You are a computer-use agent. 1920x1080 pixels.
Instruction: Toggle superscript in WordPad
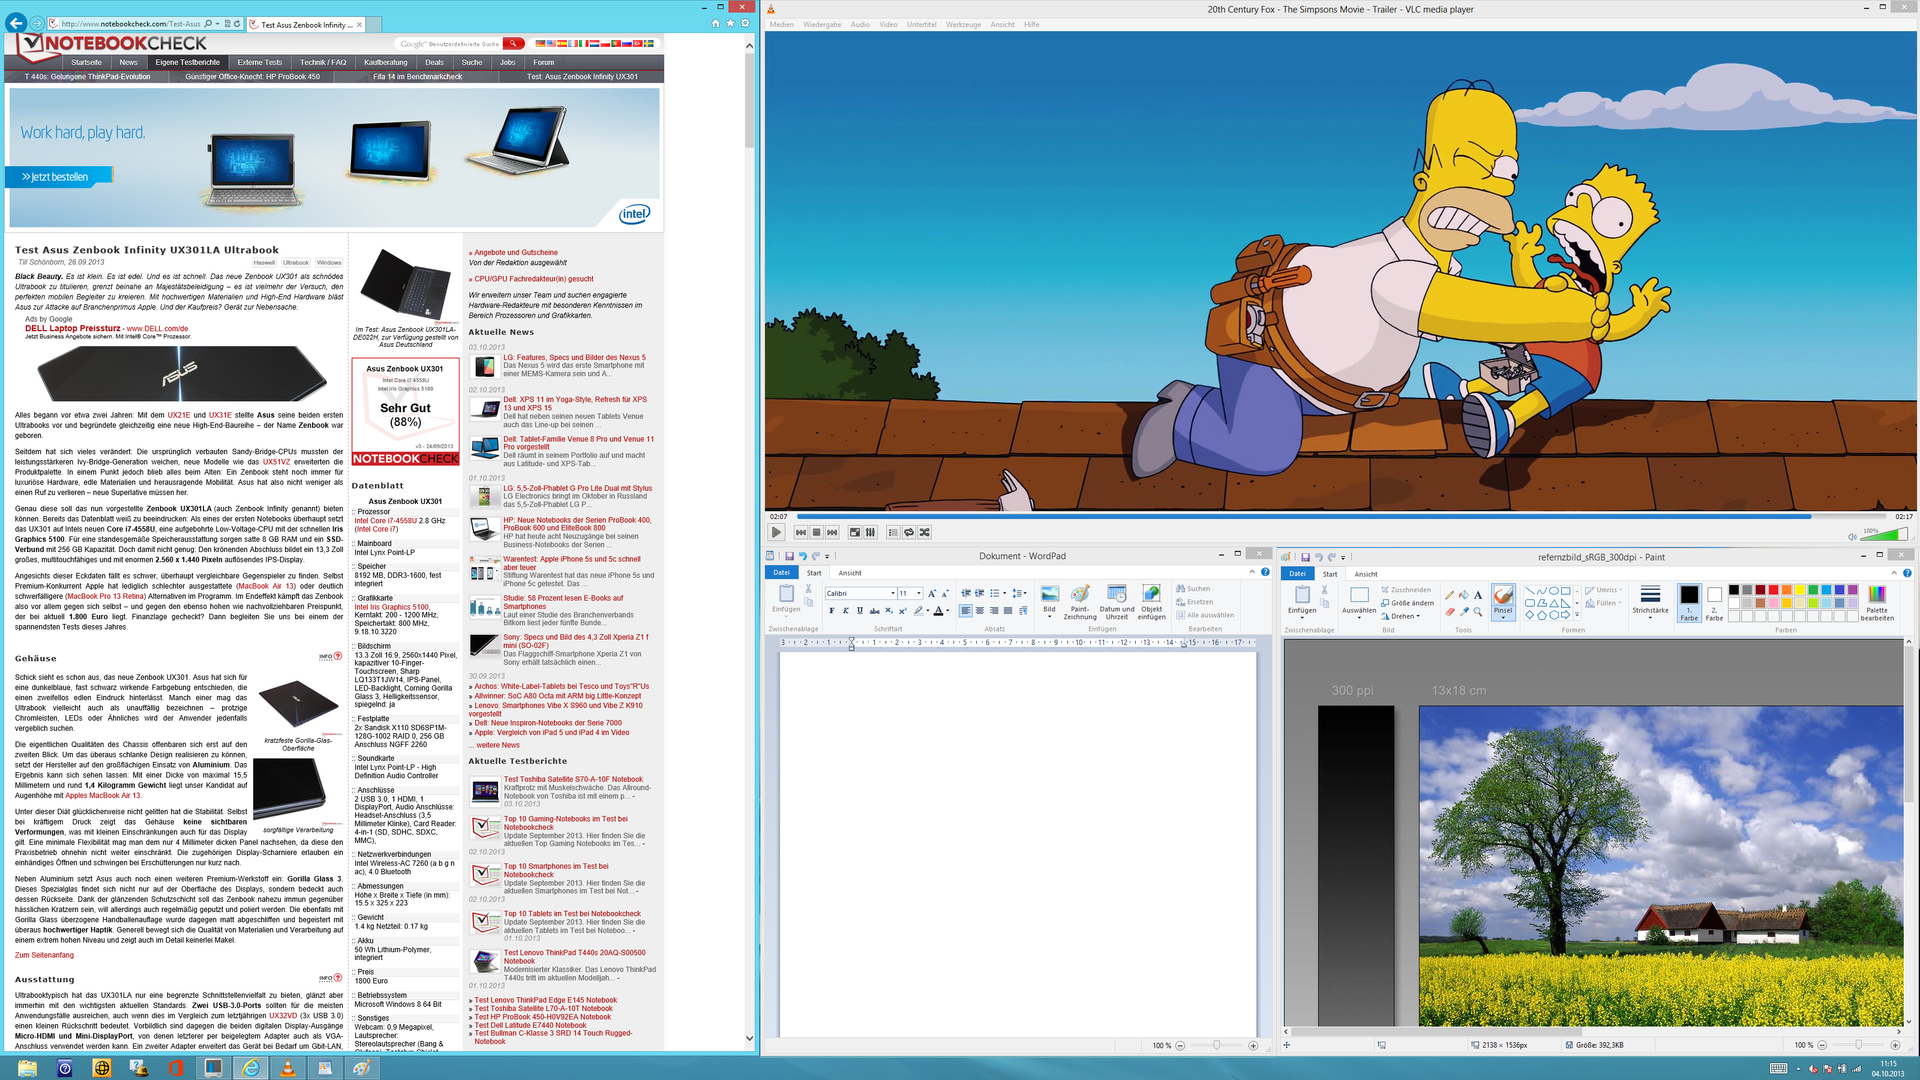pos(903,611)
